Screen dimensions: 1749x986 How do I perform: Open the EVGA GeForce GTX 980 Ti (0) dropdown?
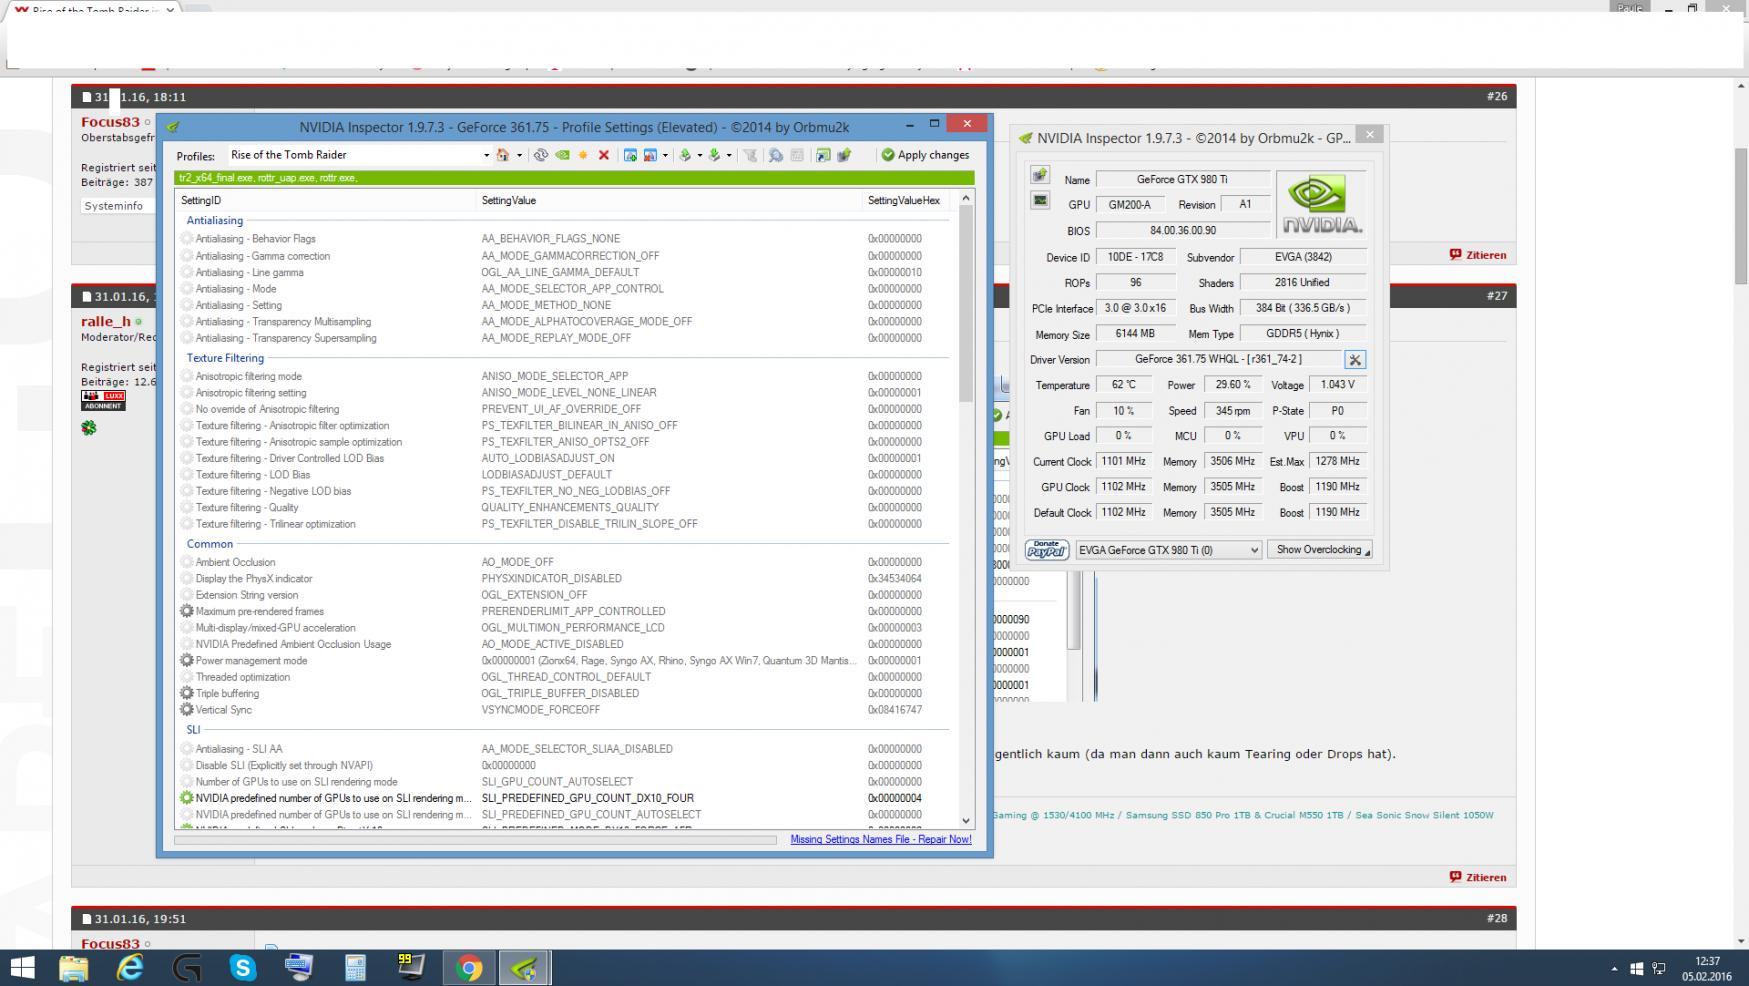tap(1168, 550)
